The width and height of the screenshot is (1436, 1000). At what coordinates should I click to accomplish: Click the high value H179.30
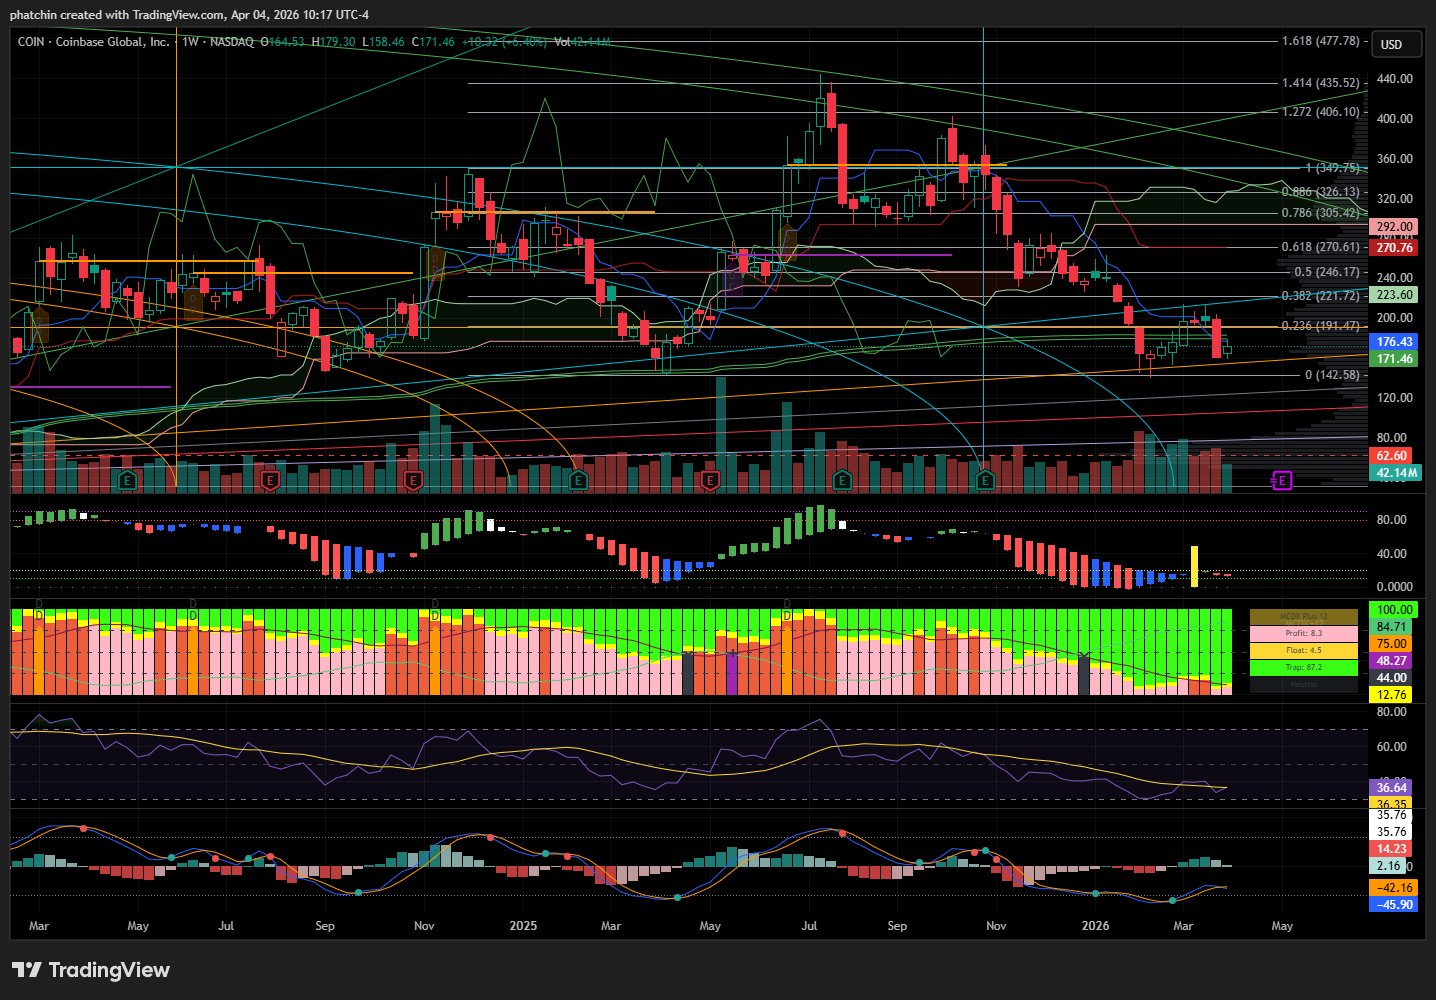coord(333,42)
